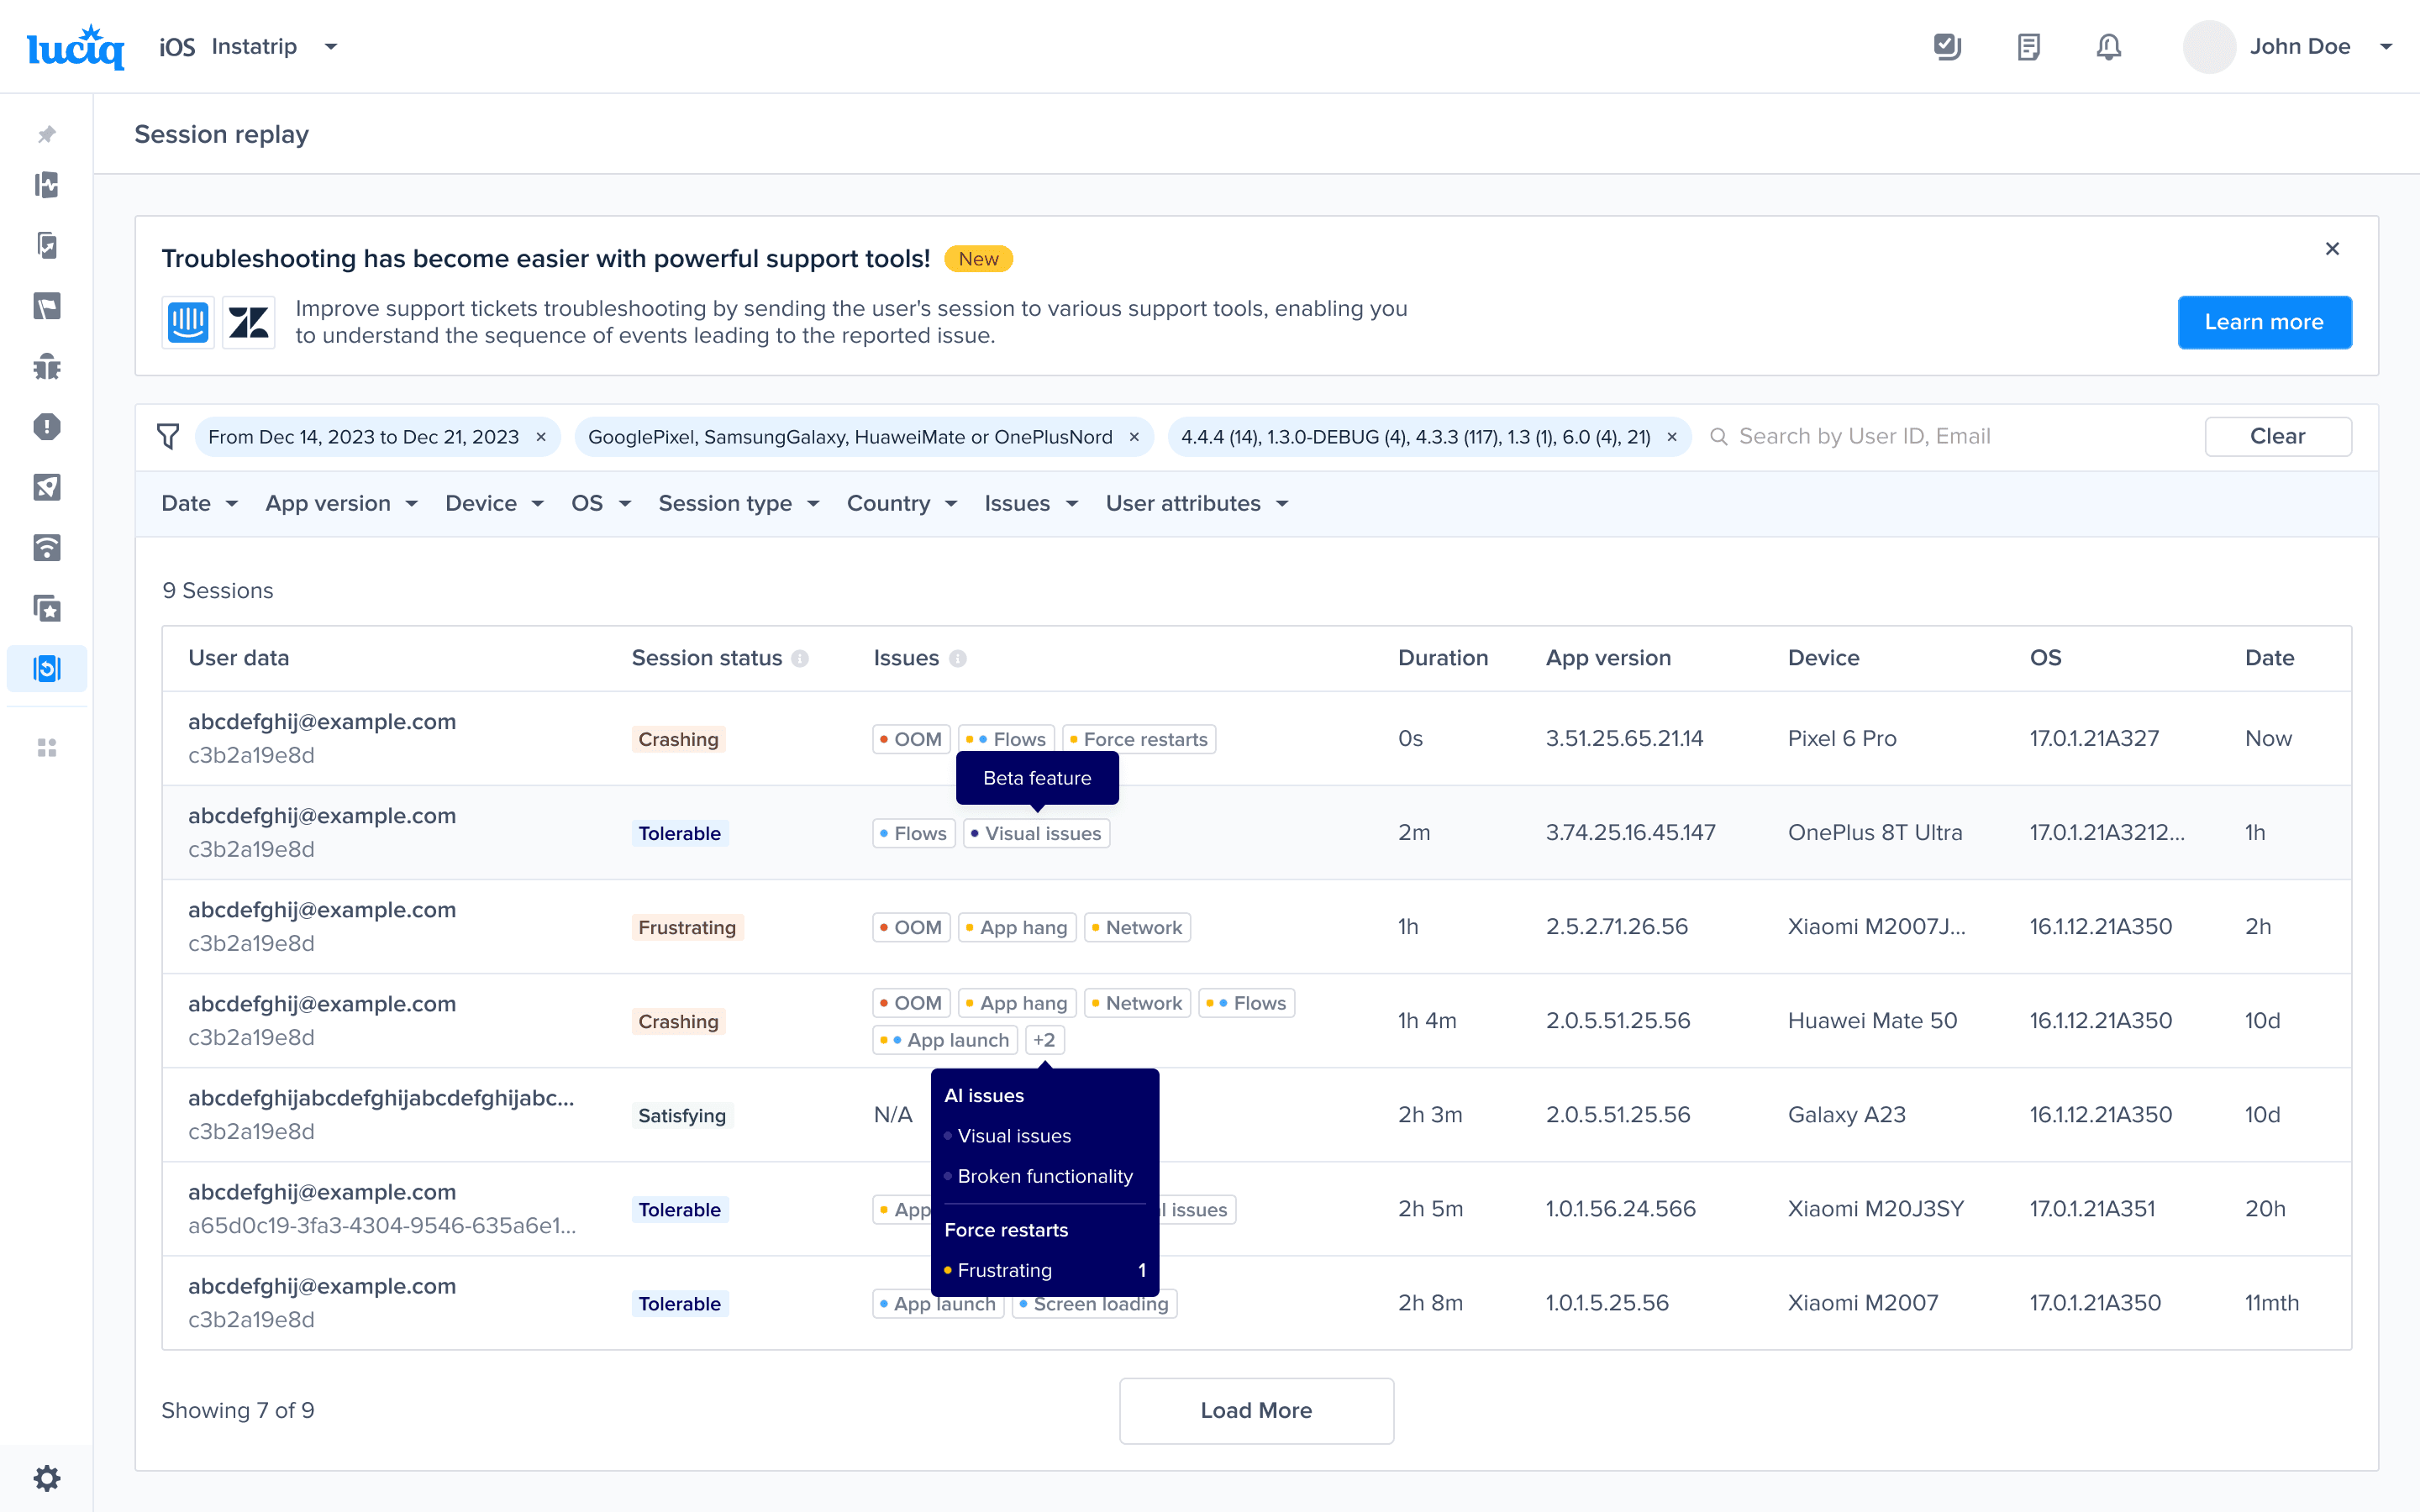This screenshot has height=1512, width=2420.
Task: Click the Load More button
Action: [x=1256, y=1410]
